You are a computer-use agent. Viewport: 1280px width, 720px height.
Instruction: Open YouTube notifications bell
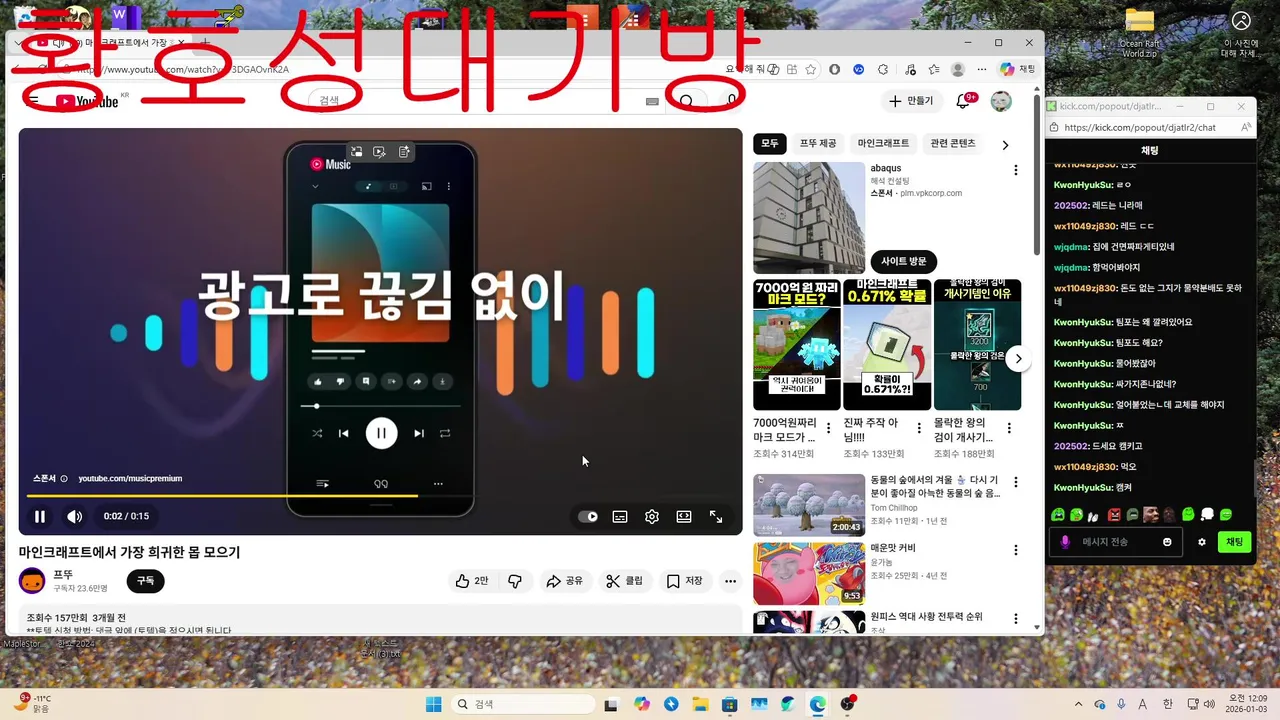pos(964,101)
